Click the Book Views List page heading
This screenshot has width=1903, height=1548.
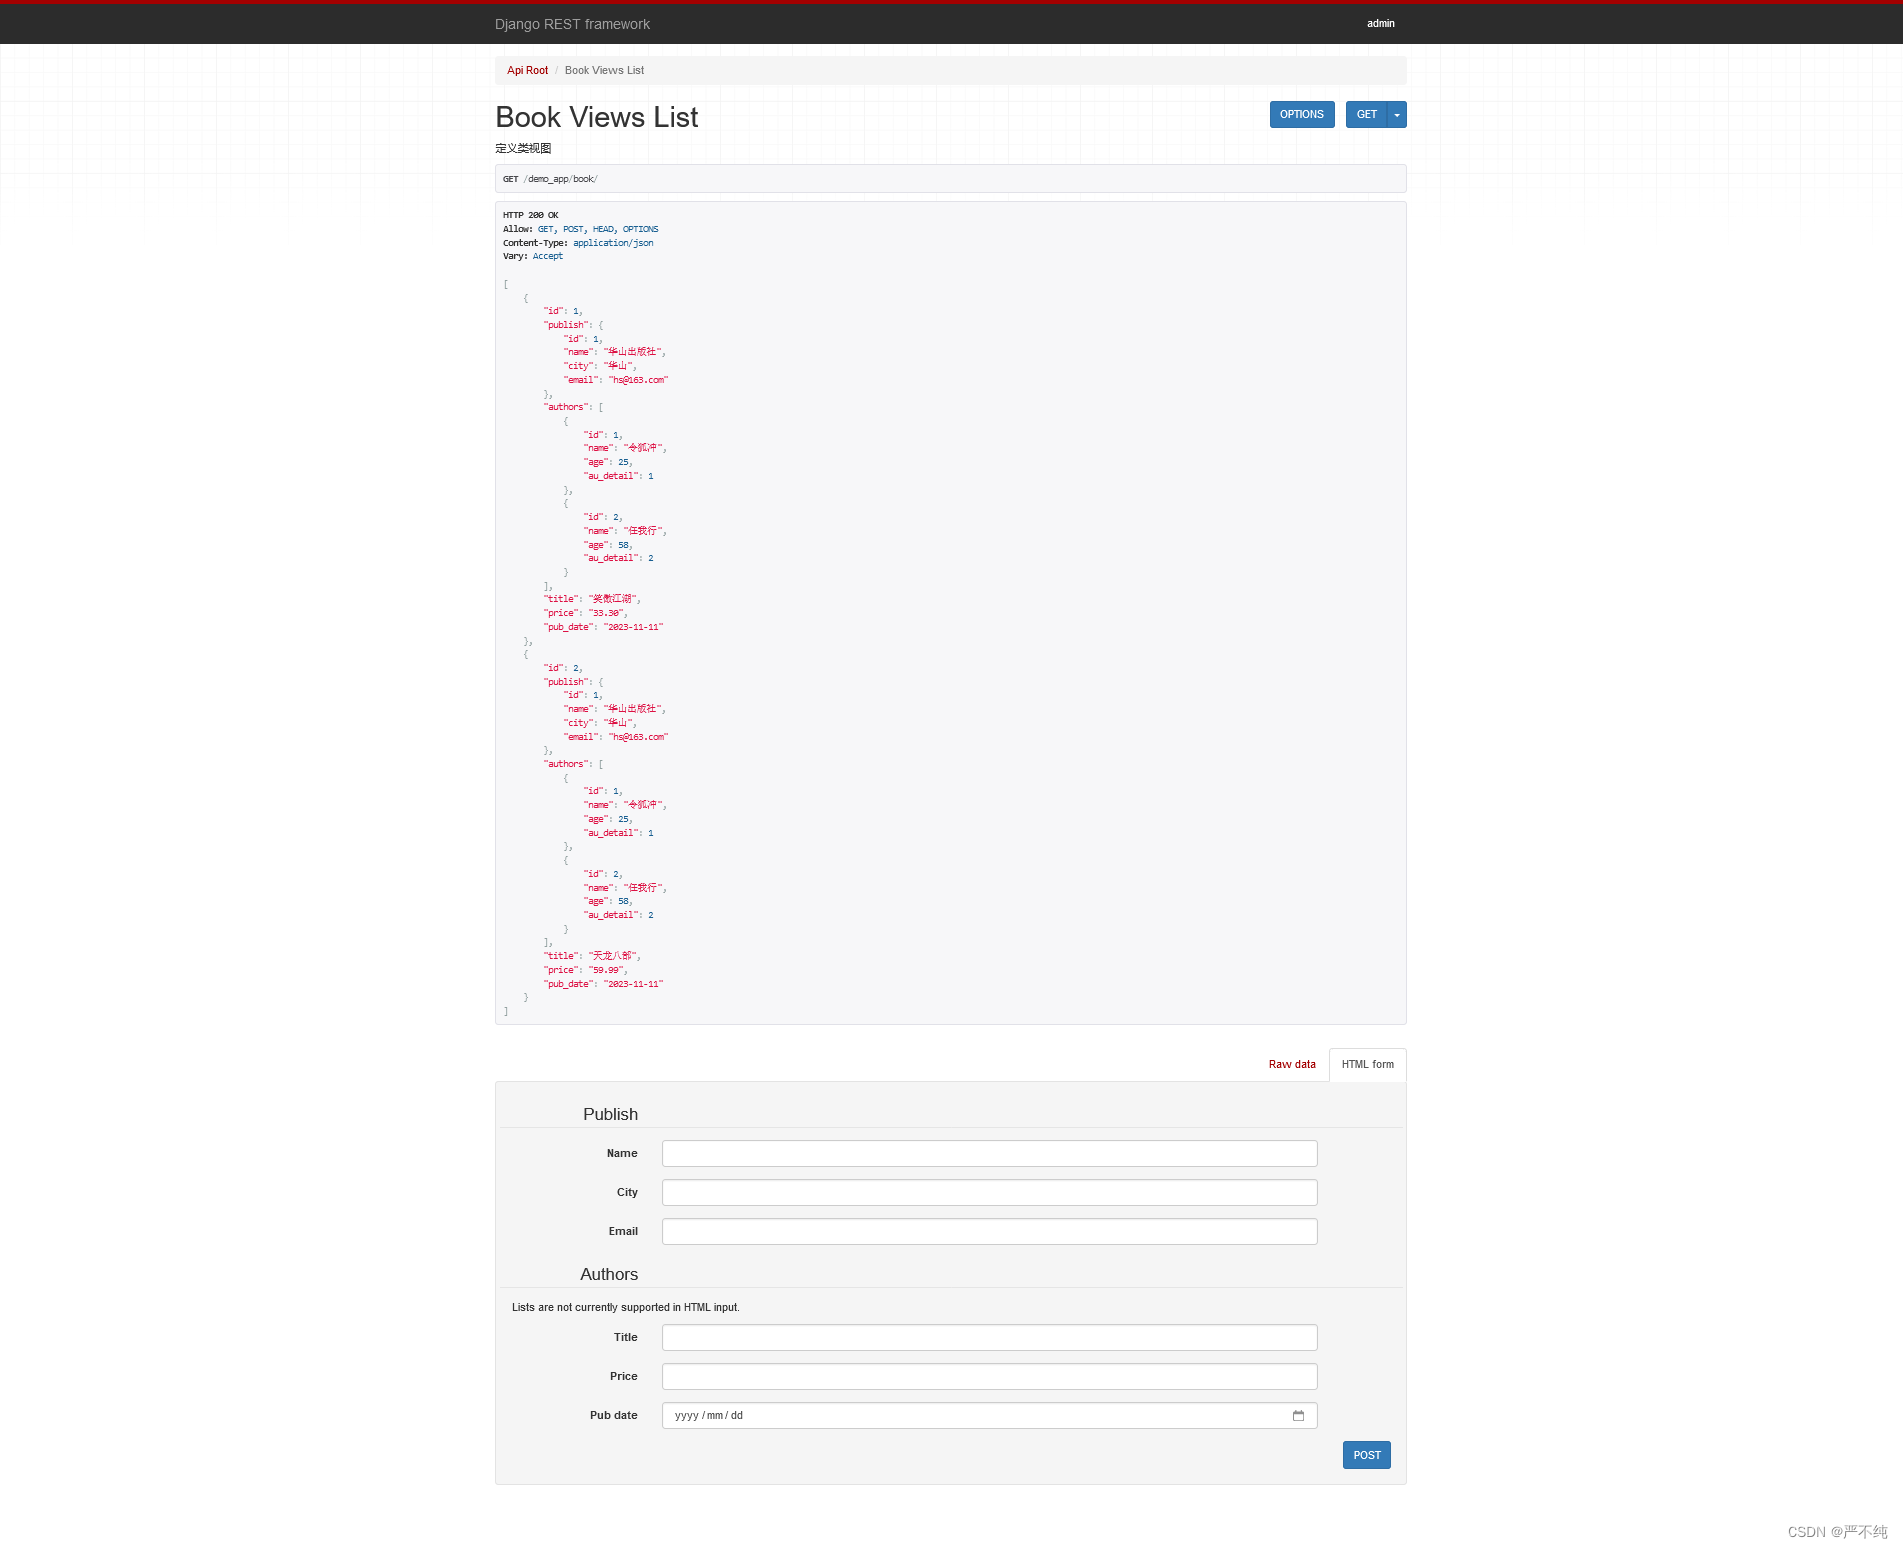(597, 118)
